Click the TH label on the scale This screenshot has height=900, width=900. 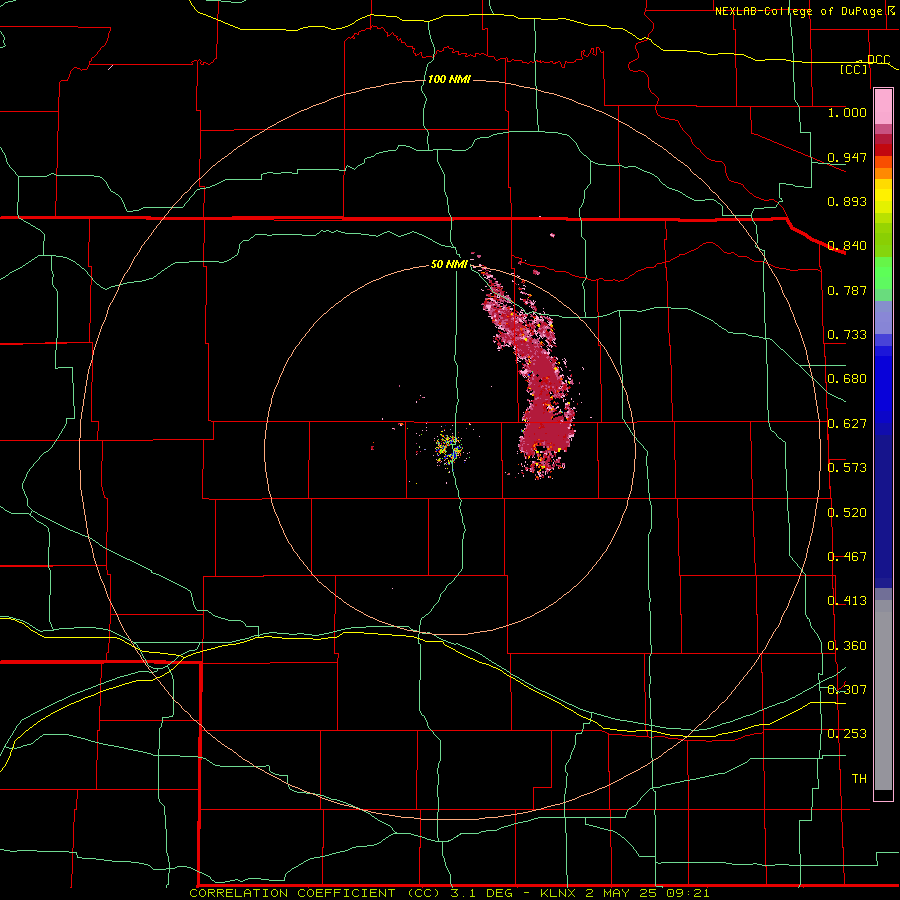pos(859,779)
